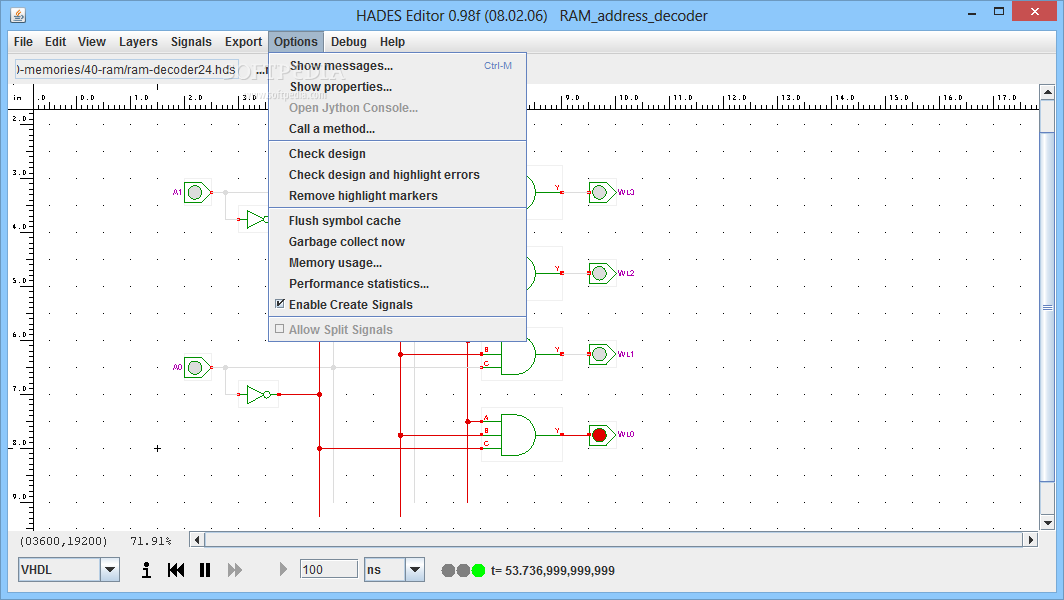The image size is (1064, 600).
Task: Click the WL1 output pin symbol
Action: [x=602, y=354]
